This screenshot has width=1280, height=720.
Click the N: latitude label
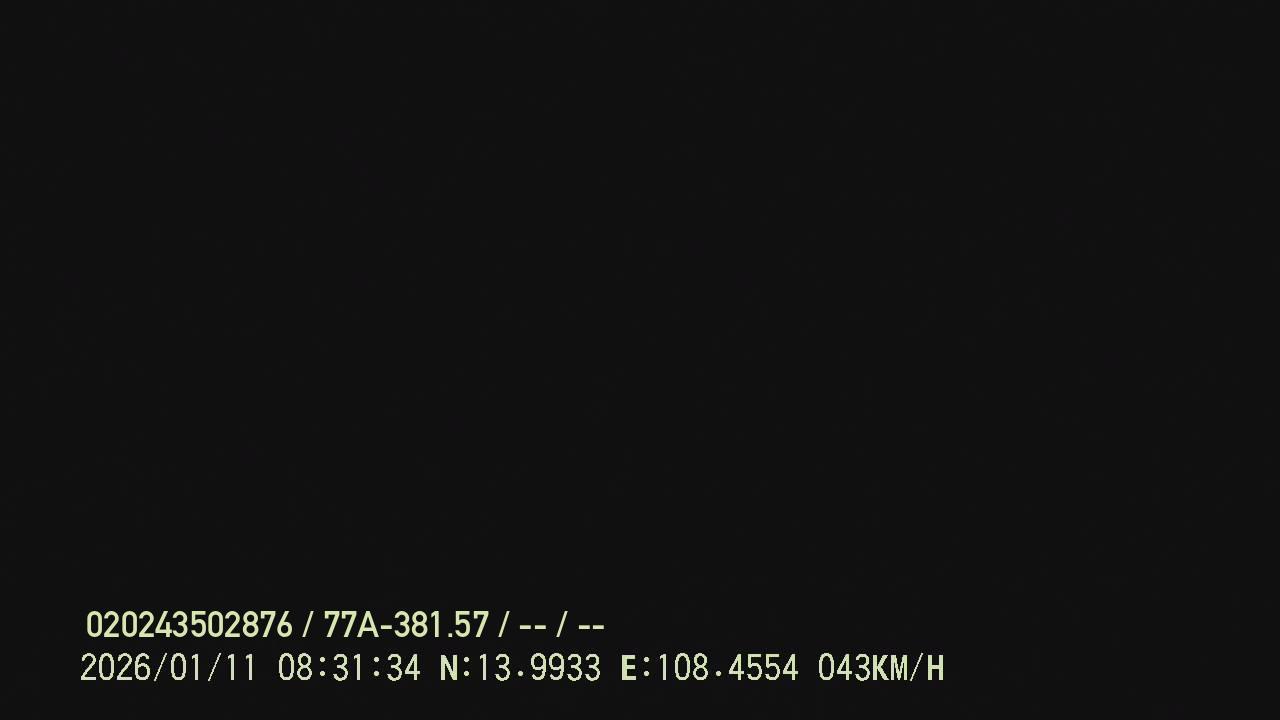click(455, 668)
